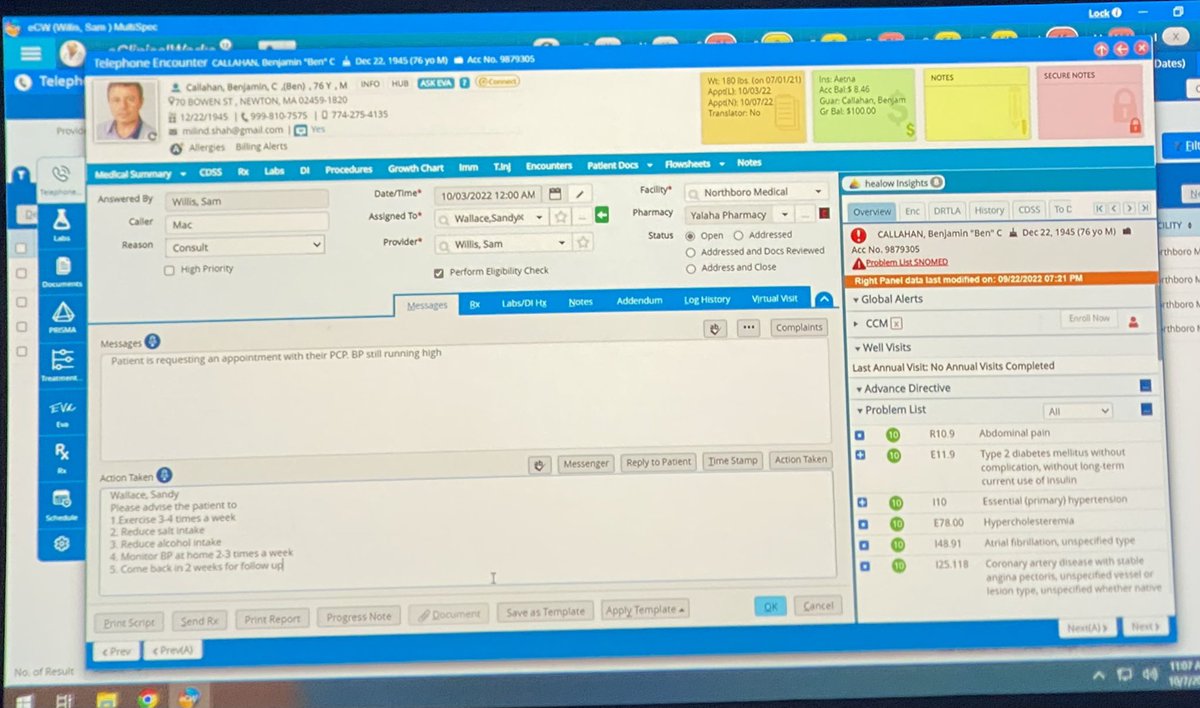Viewport: 1200px width, 708px height.
Task: Click the Time Stamp button
Action: pyautogui.click(x=733, y=461)
